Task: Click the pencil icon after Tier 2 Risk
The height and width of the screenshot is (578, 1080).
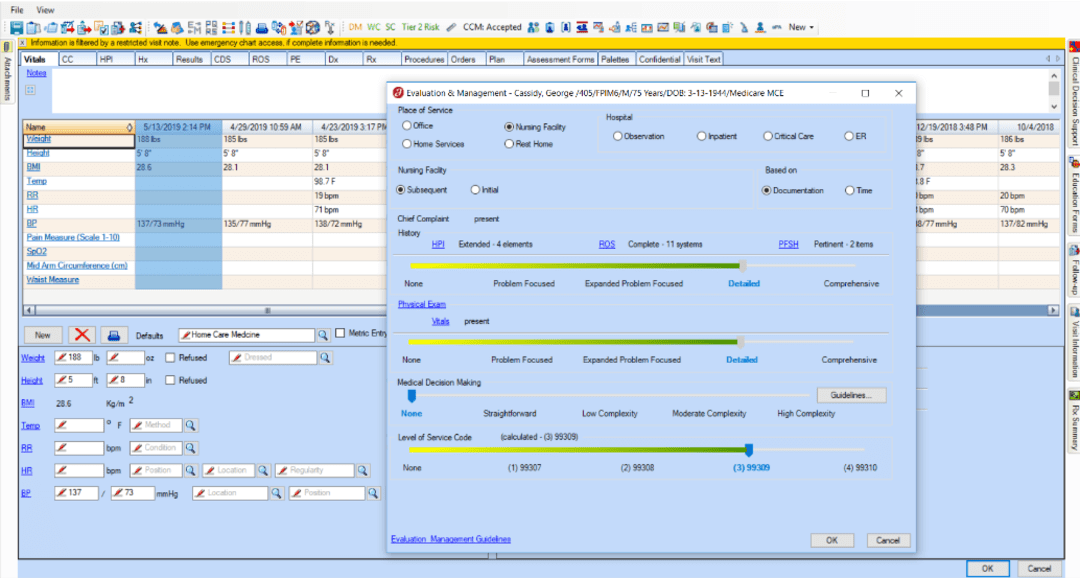Action: click(x=450, y=27)
